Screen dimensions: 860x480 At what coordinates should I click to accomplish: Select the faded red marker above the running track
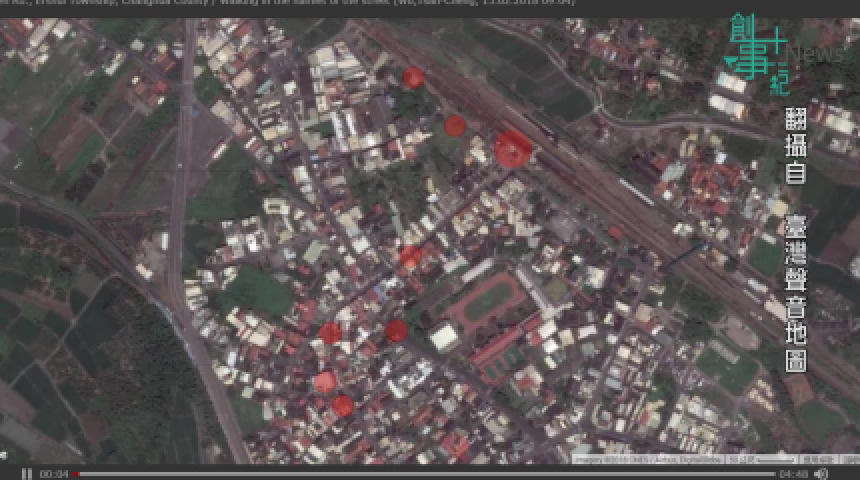coord(410,256)
